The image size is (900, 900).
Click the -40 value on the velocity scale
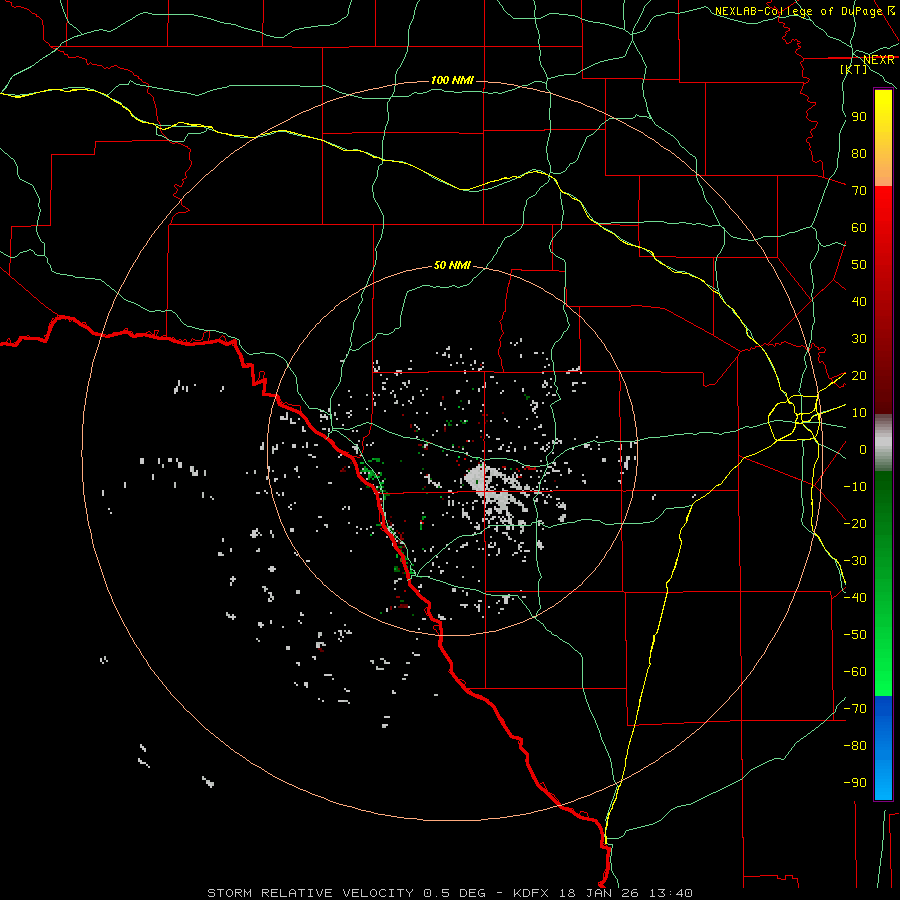tap(855, 598)
